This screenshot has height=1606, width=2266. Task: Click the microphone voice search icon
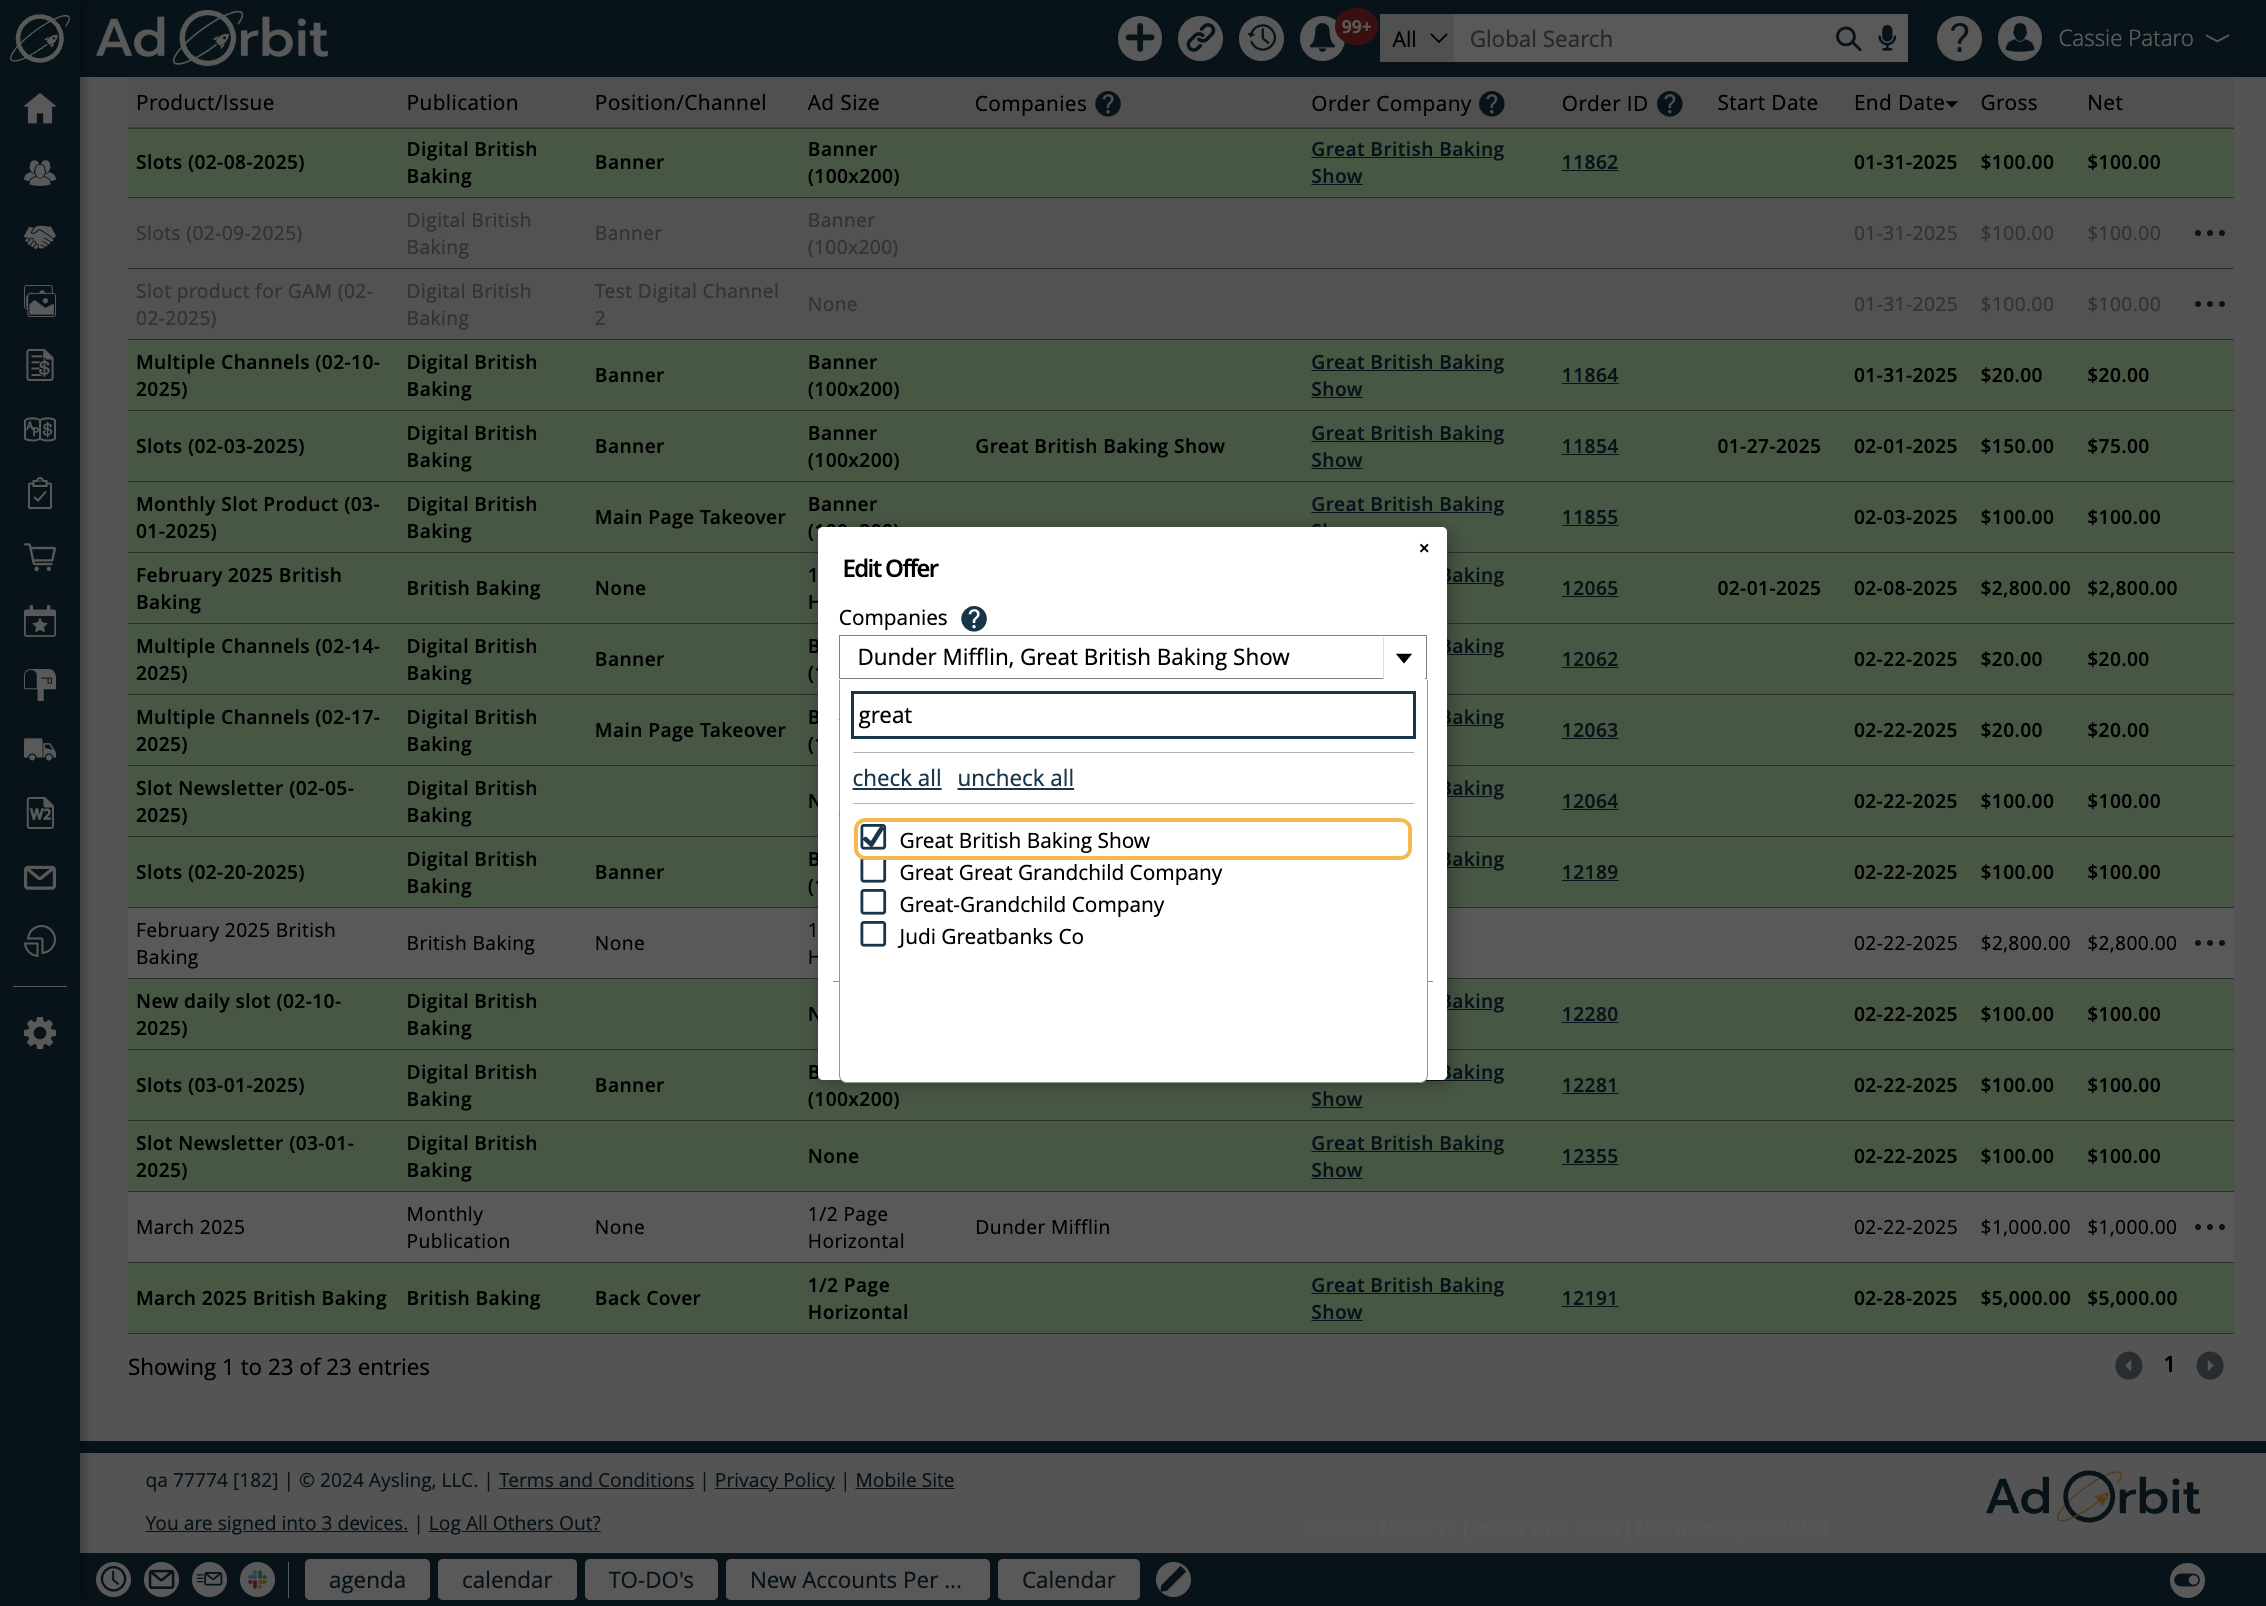pyautogui.click(x=1887, y=39)
